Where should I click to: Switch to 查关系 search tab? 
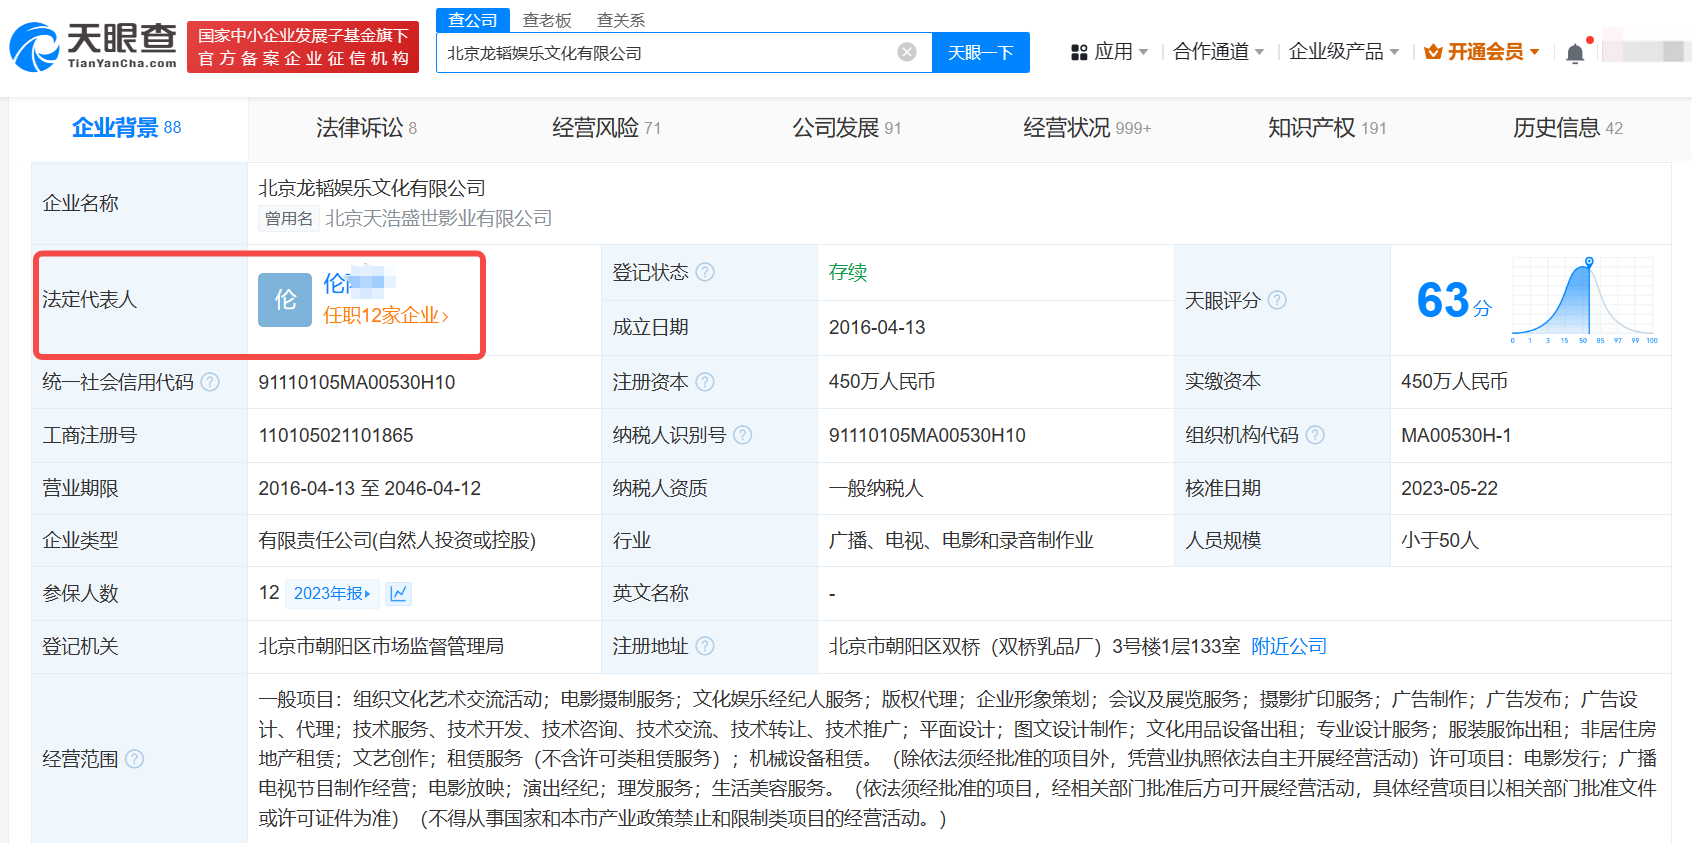pos(621,20)
